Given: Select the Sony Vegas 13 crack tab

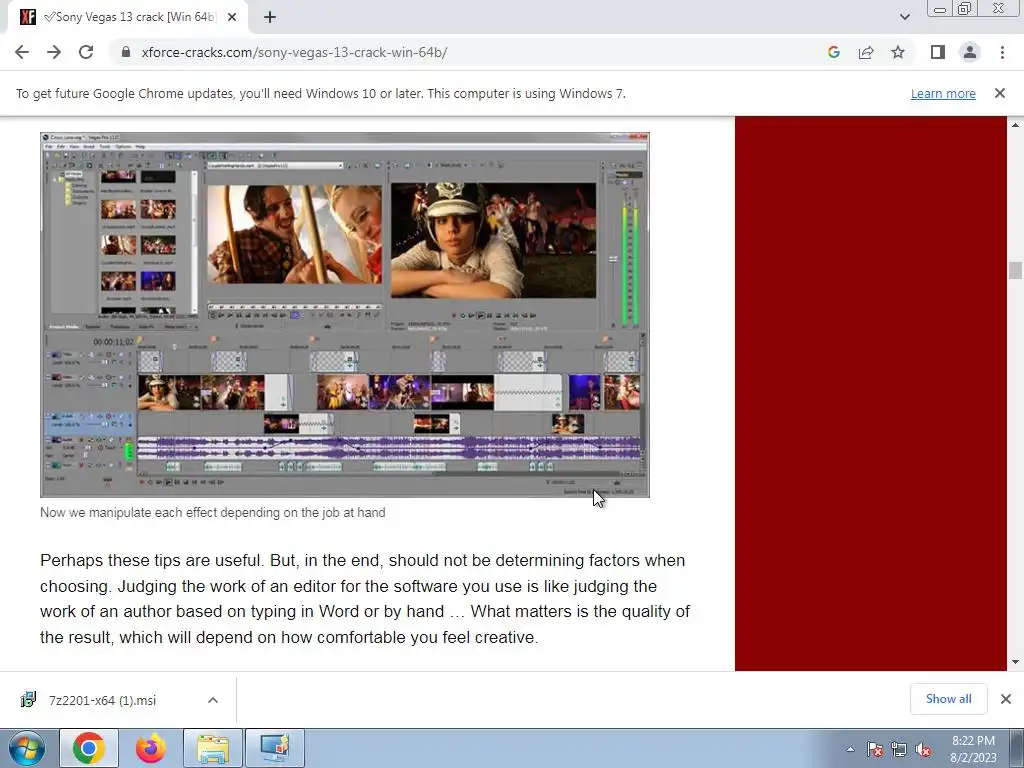Looking at the screenshot, I should [x=127, y=18].
